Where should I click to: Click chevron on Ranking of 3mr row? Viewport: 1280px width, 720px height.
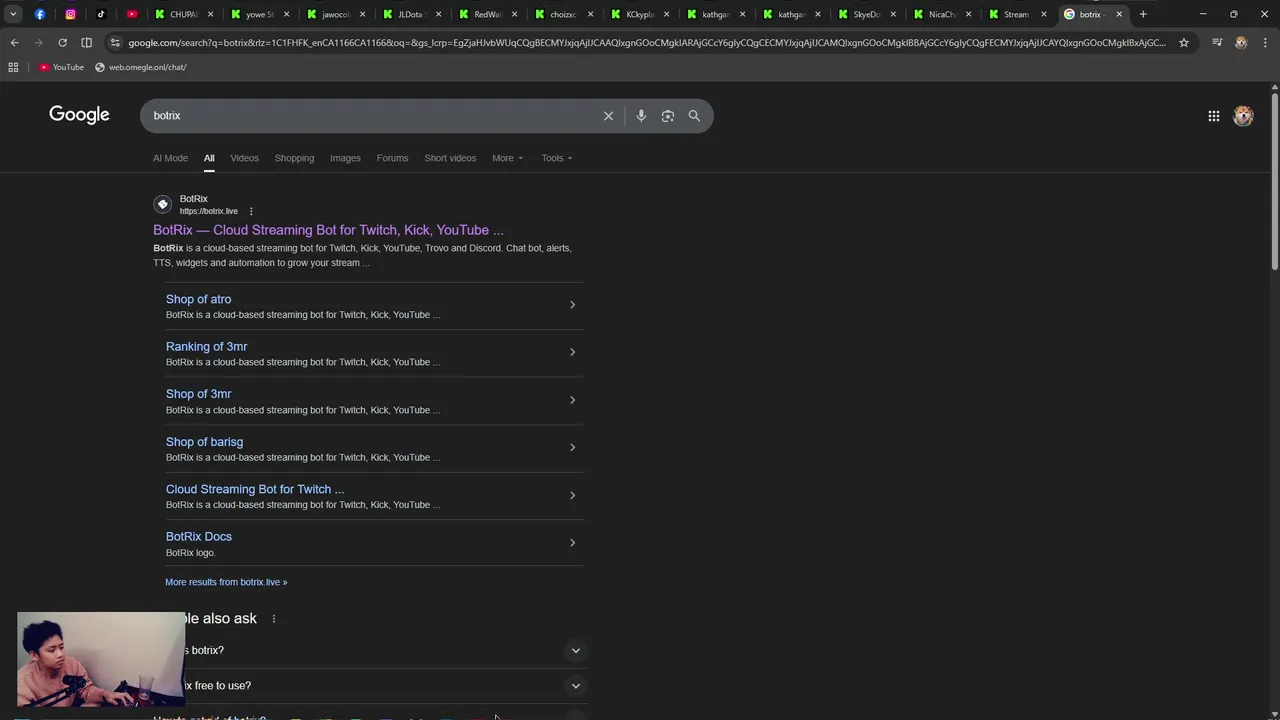[572, 352]
